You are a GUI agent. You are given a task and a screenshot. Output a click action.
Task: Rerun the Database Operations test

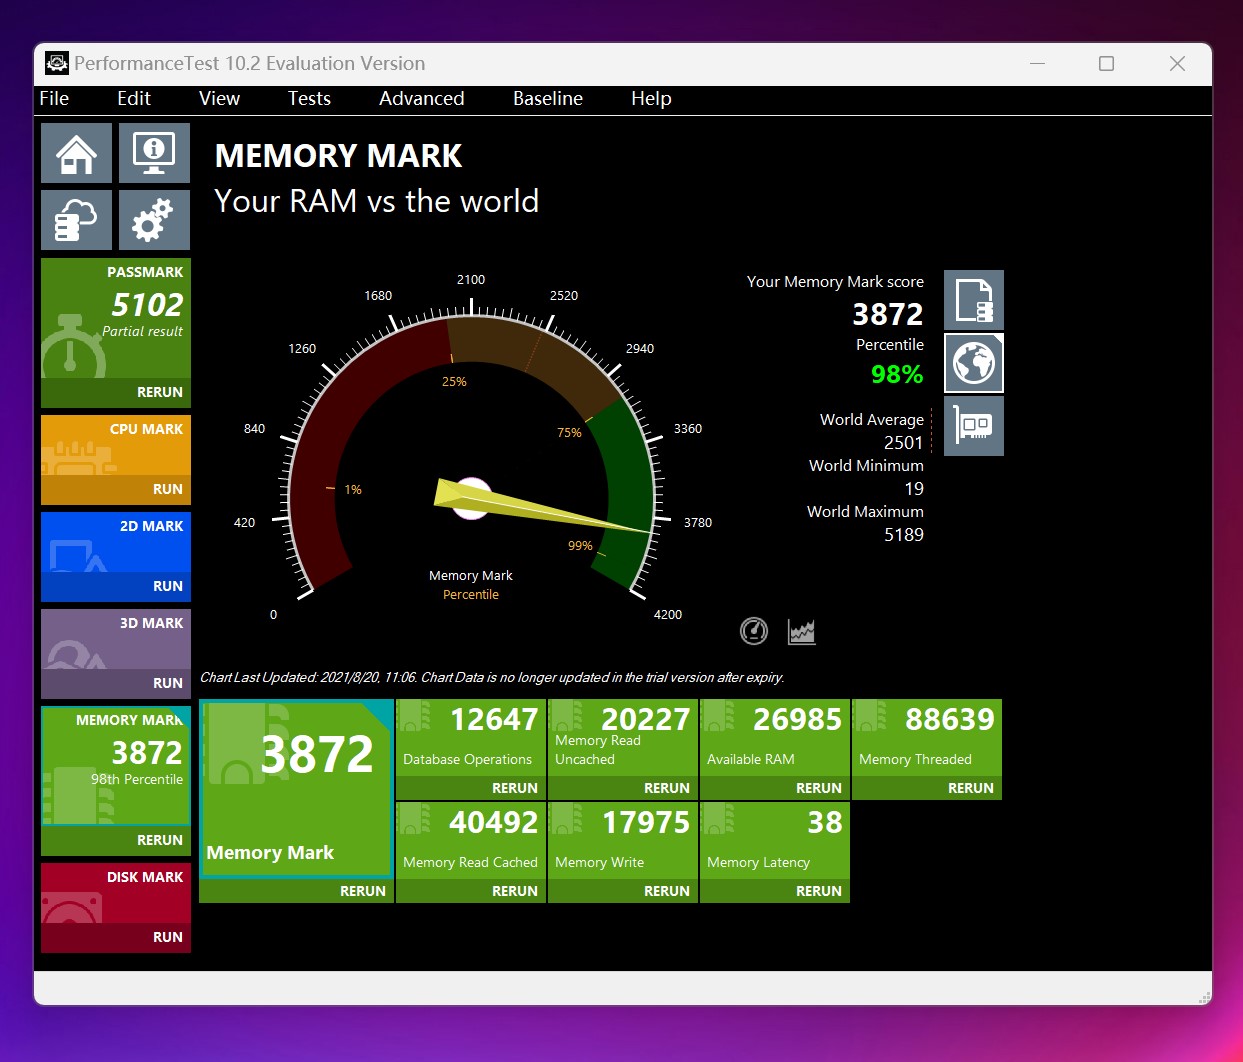pyautogui.click(x=514, y=788)
